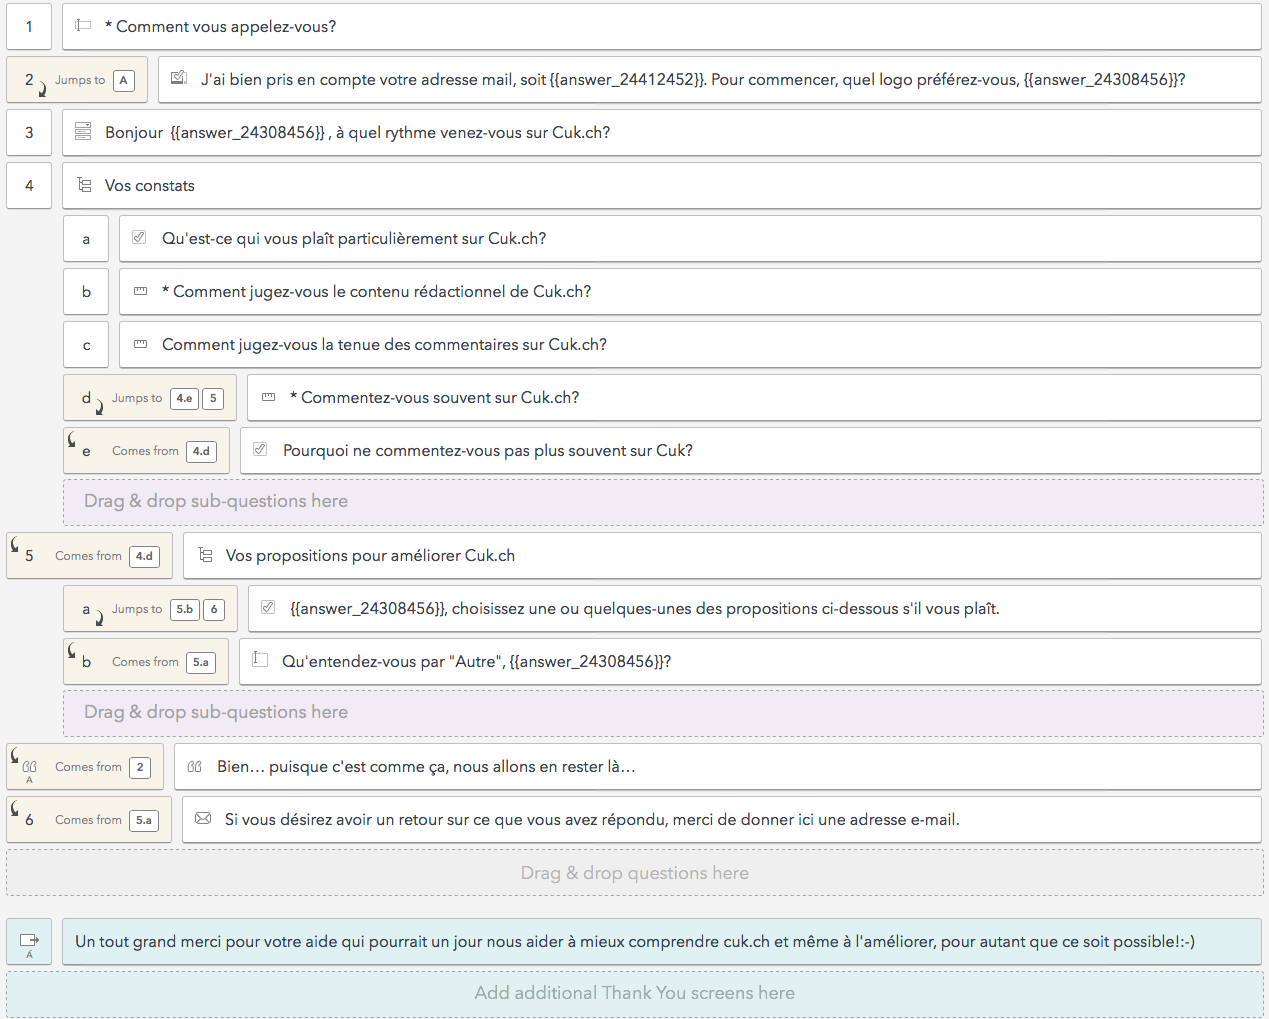
Task: Click jump target badge '6' on question 5.a
Action: (x=214, y=609)
